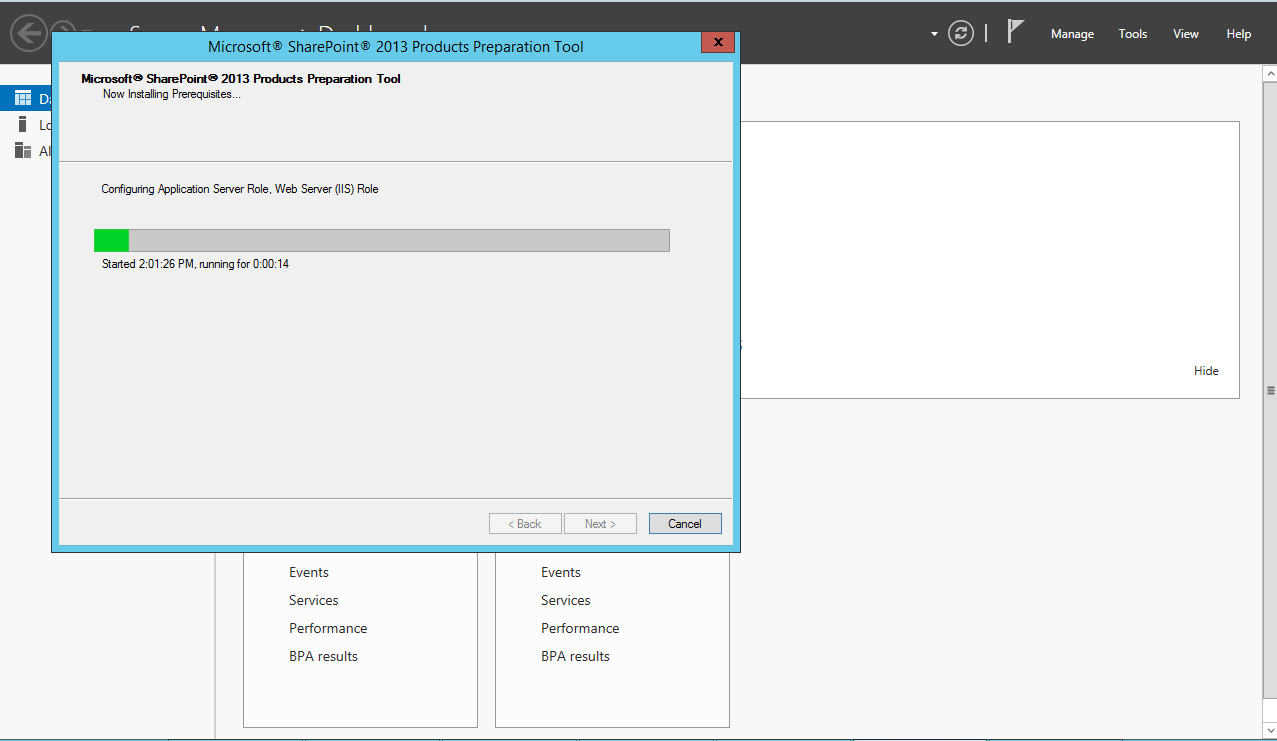1277x741 pixels.
Task: Open the dropdown arrow beside the refresh icon
Action: (x=932, y=33)
